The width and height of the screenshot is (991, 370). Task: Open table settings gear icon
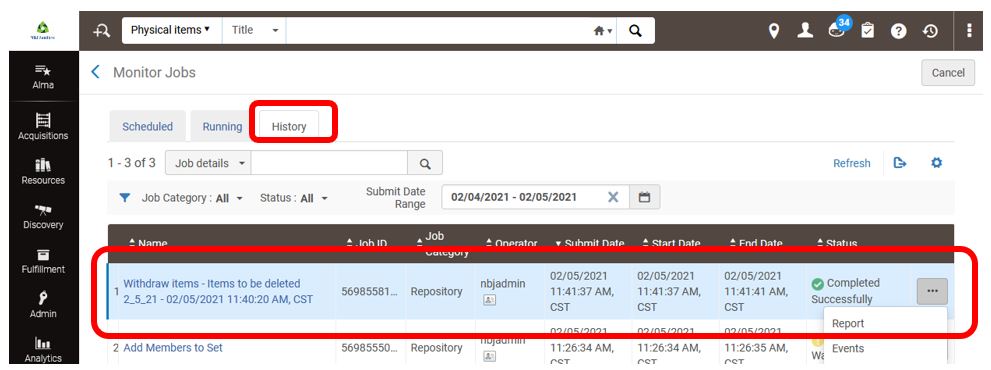[936, 163]
